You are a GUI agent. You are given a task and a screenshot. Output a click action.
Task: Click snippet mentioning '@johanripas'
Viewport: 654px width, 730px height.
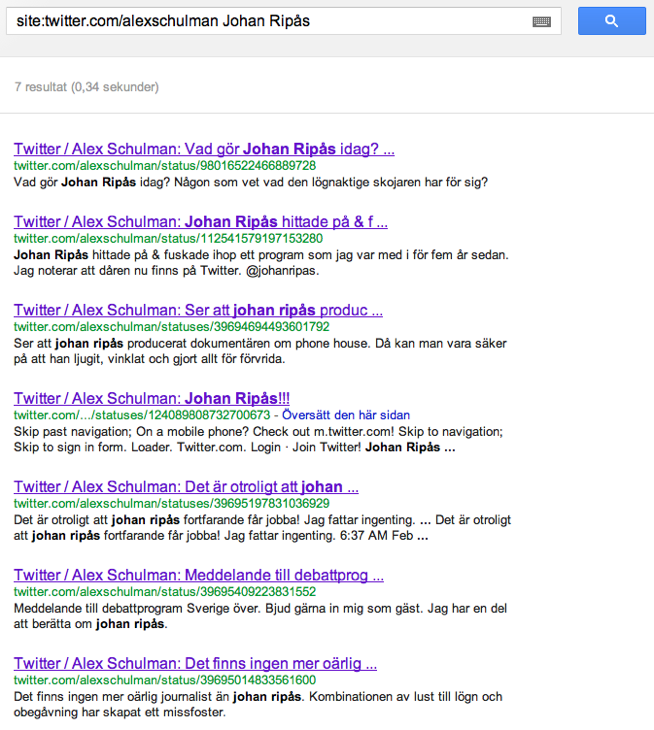[261, 263]
